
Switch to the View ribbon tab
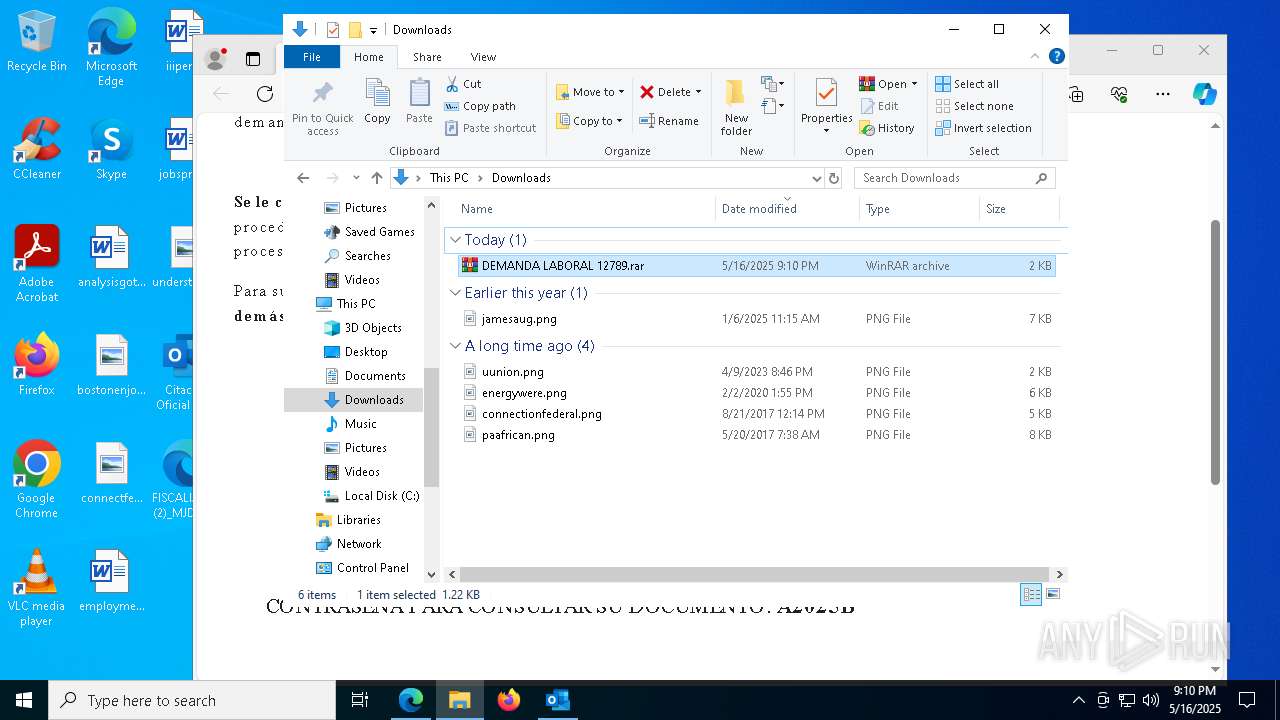tap(483, 57)
